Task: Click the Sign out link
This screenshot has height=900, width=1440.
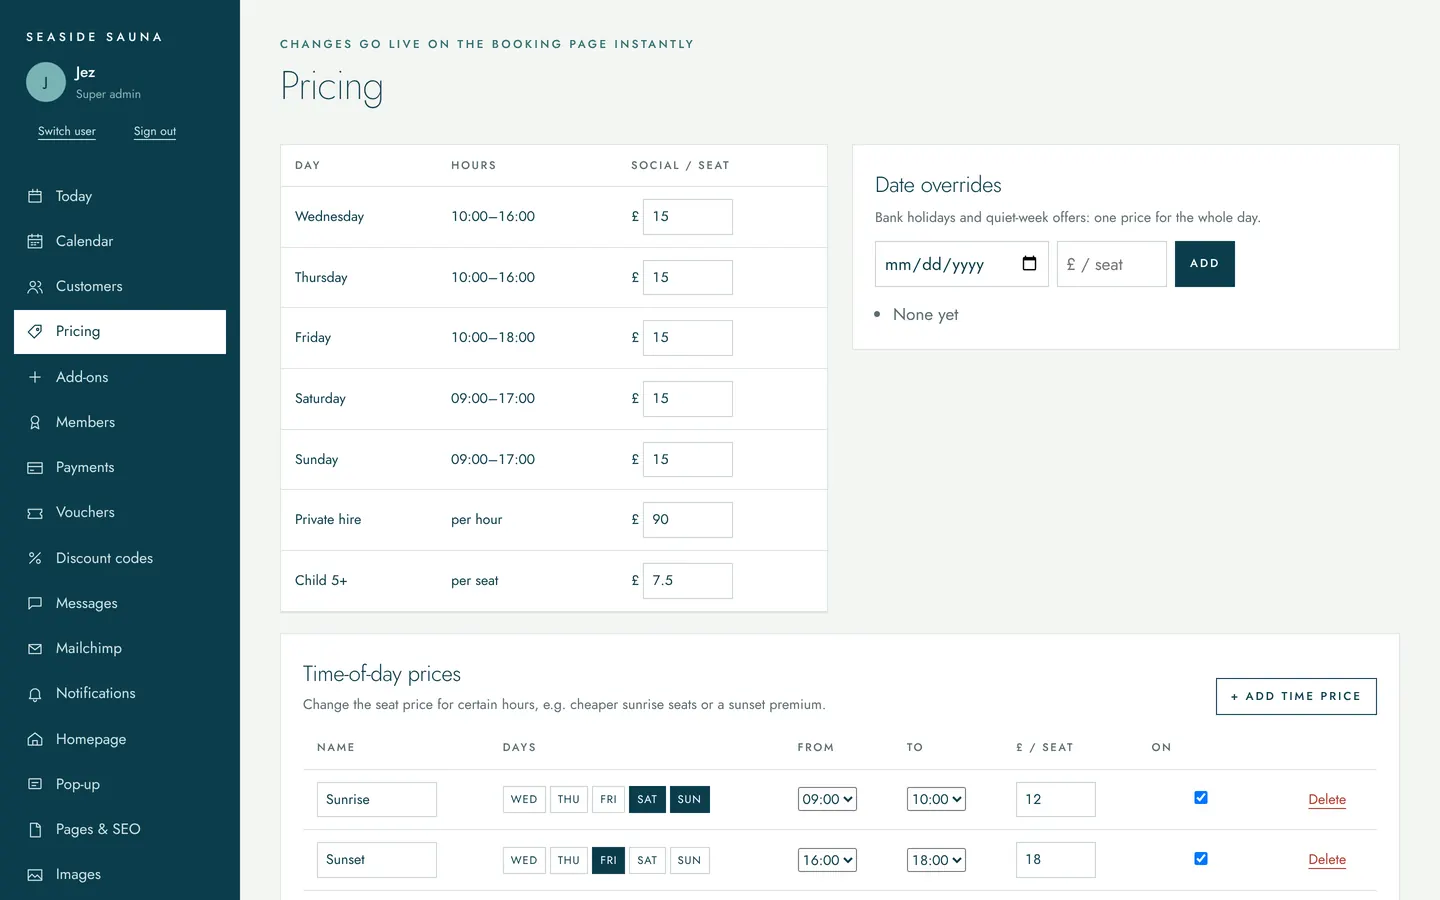Action: click(x=155, y=132)
